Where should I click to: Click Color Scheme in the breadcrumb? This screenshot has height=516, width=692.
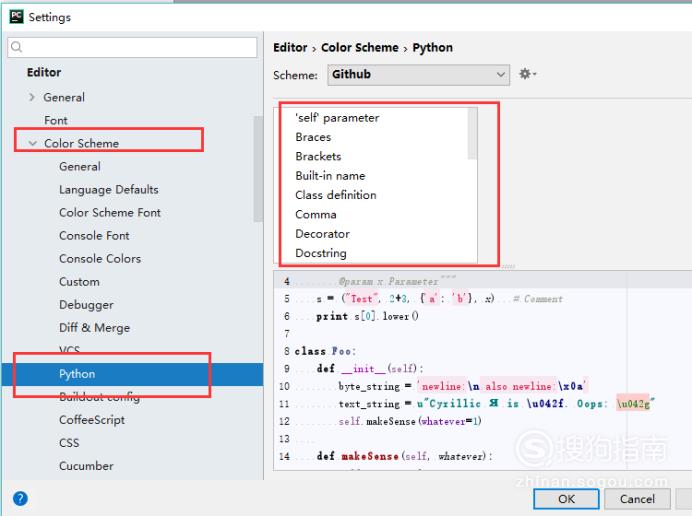(360, 48)
